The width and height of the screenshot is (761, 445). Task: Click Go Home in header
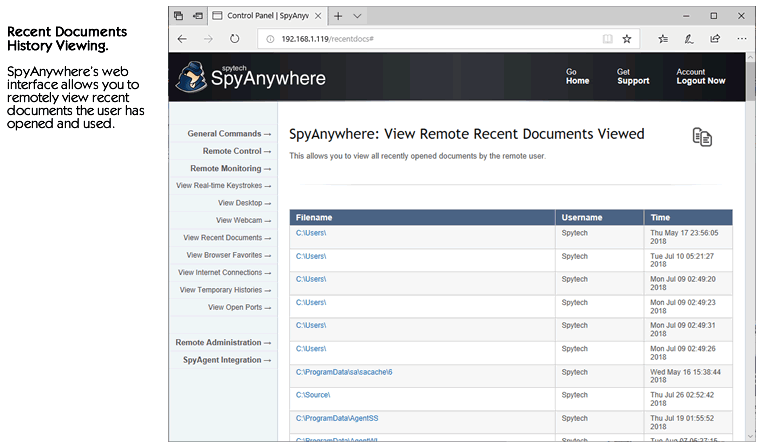[577, 76]
